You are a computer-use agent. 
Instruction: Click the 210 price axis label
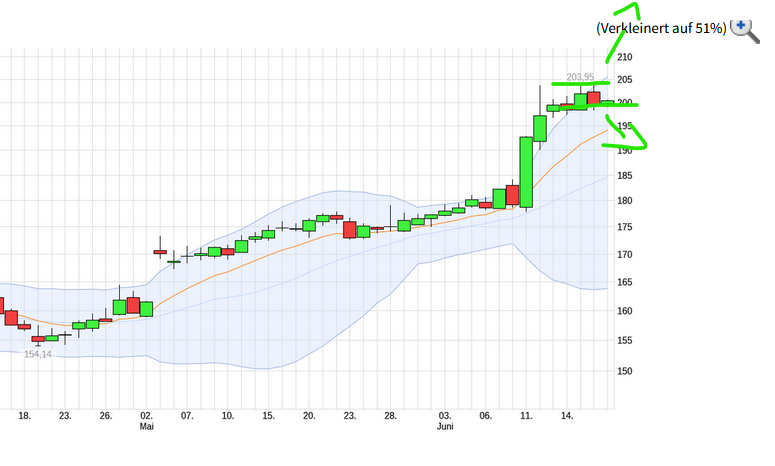tap(625, 57)
